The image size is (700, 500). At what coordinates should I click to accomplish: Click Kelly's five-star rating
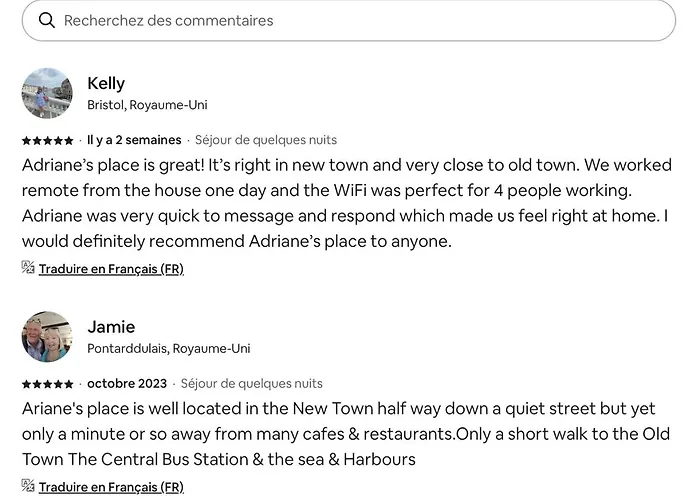coord(48,141)
